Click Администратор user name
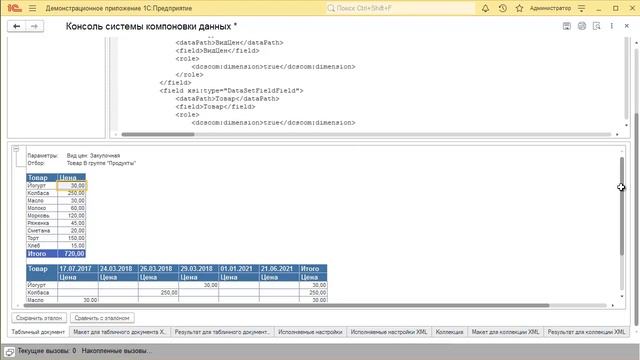 tap(550, 8)
